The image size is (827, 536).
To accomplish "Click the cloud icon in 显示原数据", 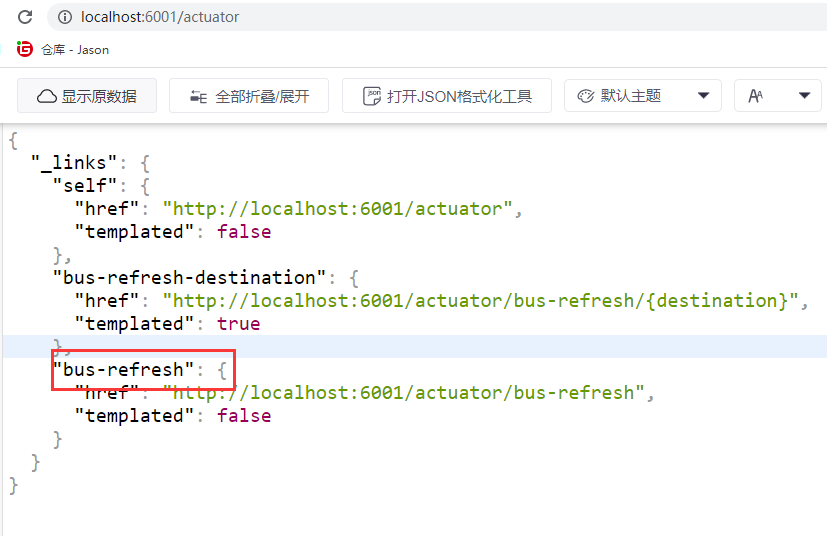I will point(46,97).
